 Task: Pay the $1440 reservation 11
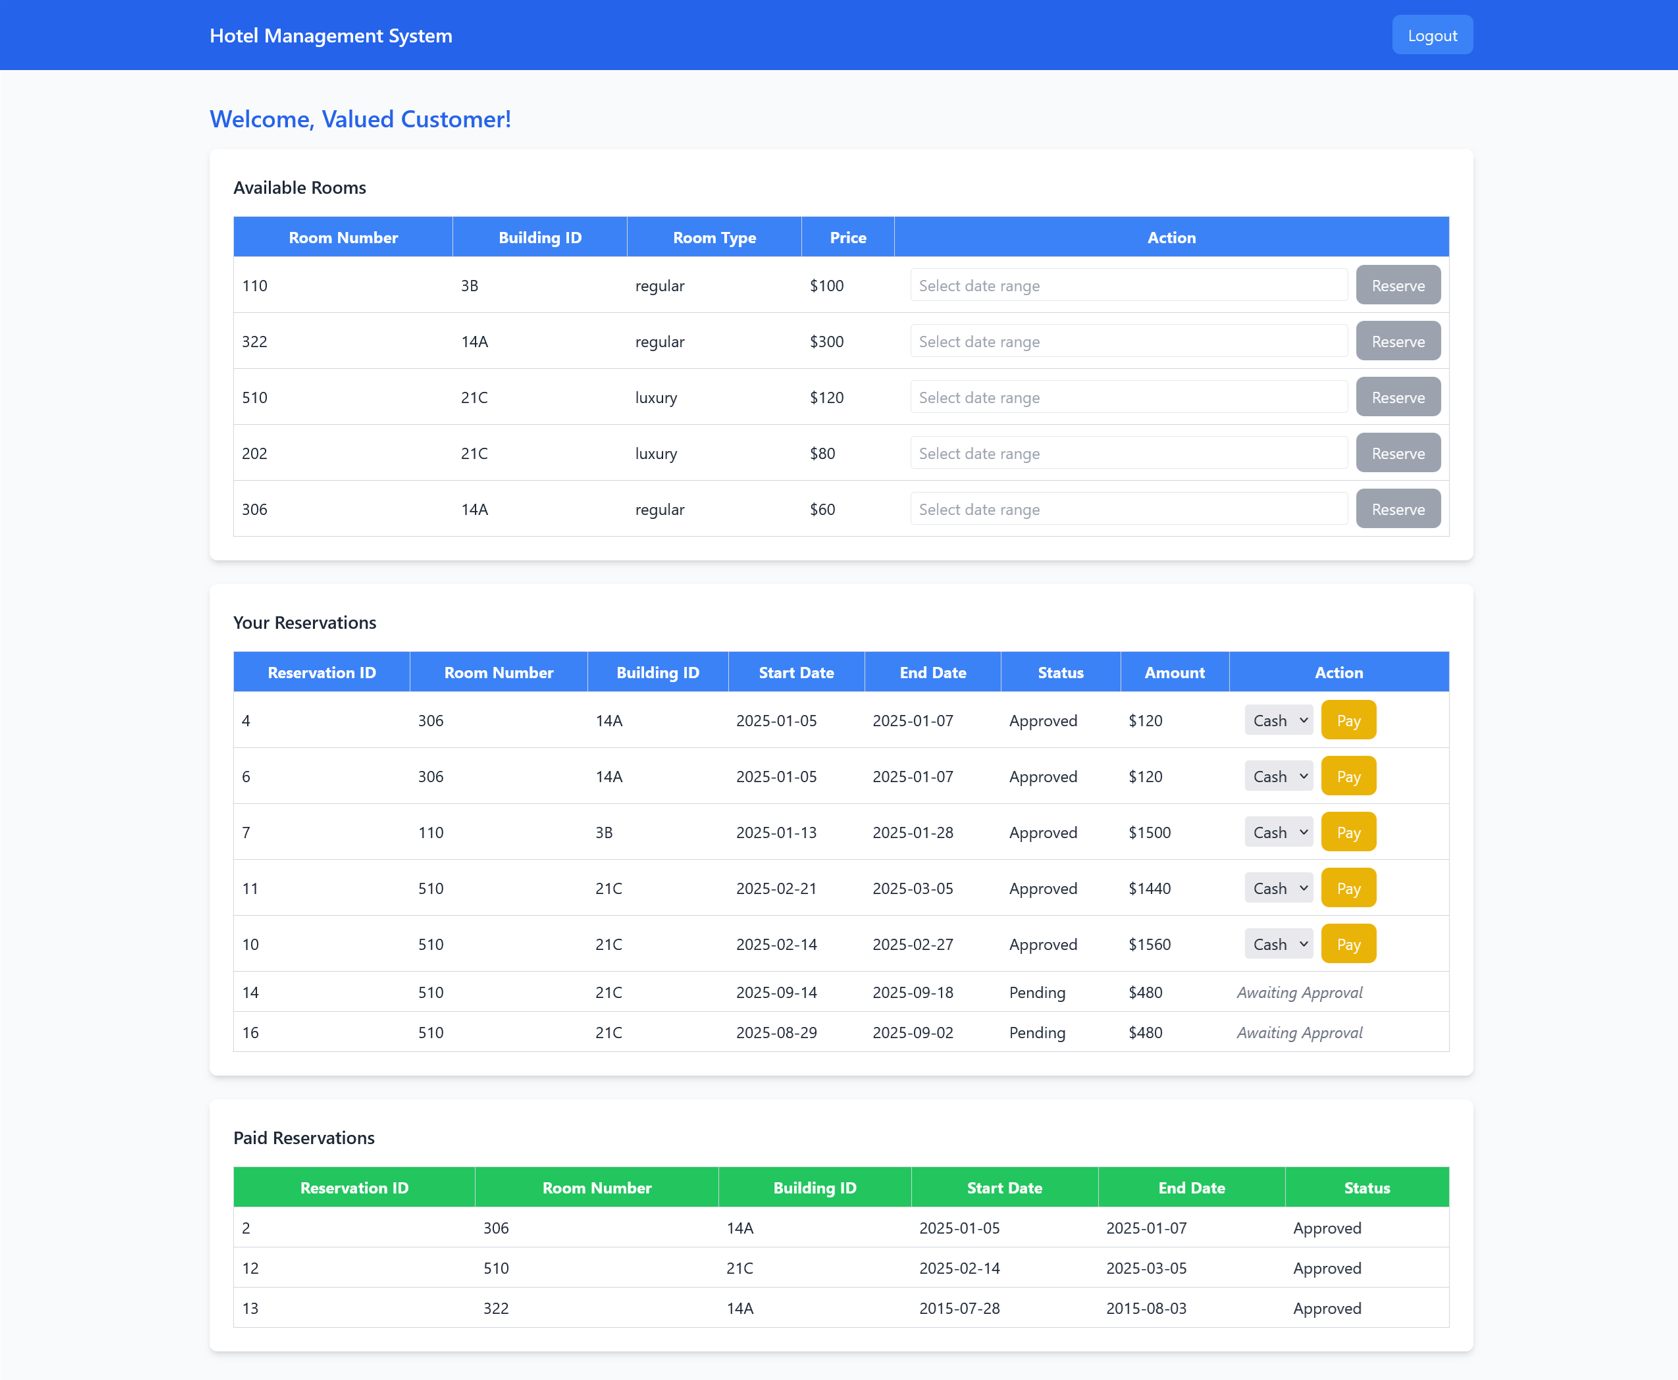pyautogui.click(x=1347, y=888)
